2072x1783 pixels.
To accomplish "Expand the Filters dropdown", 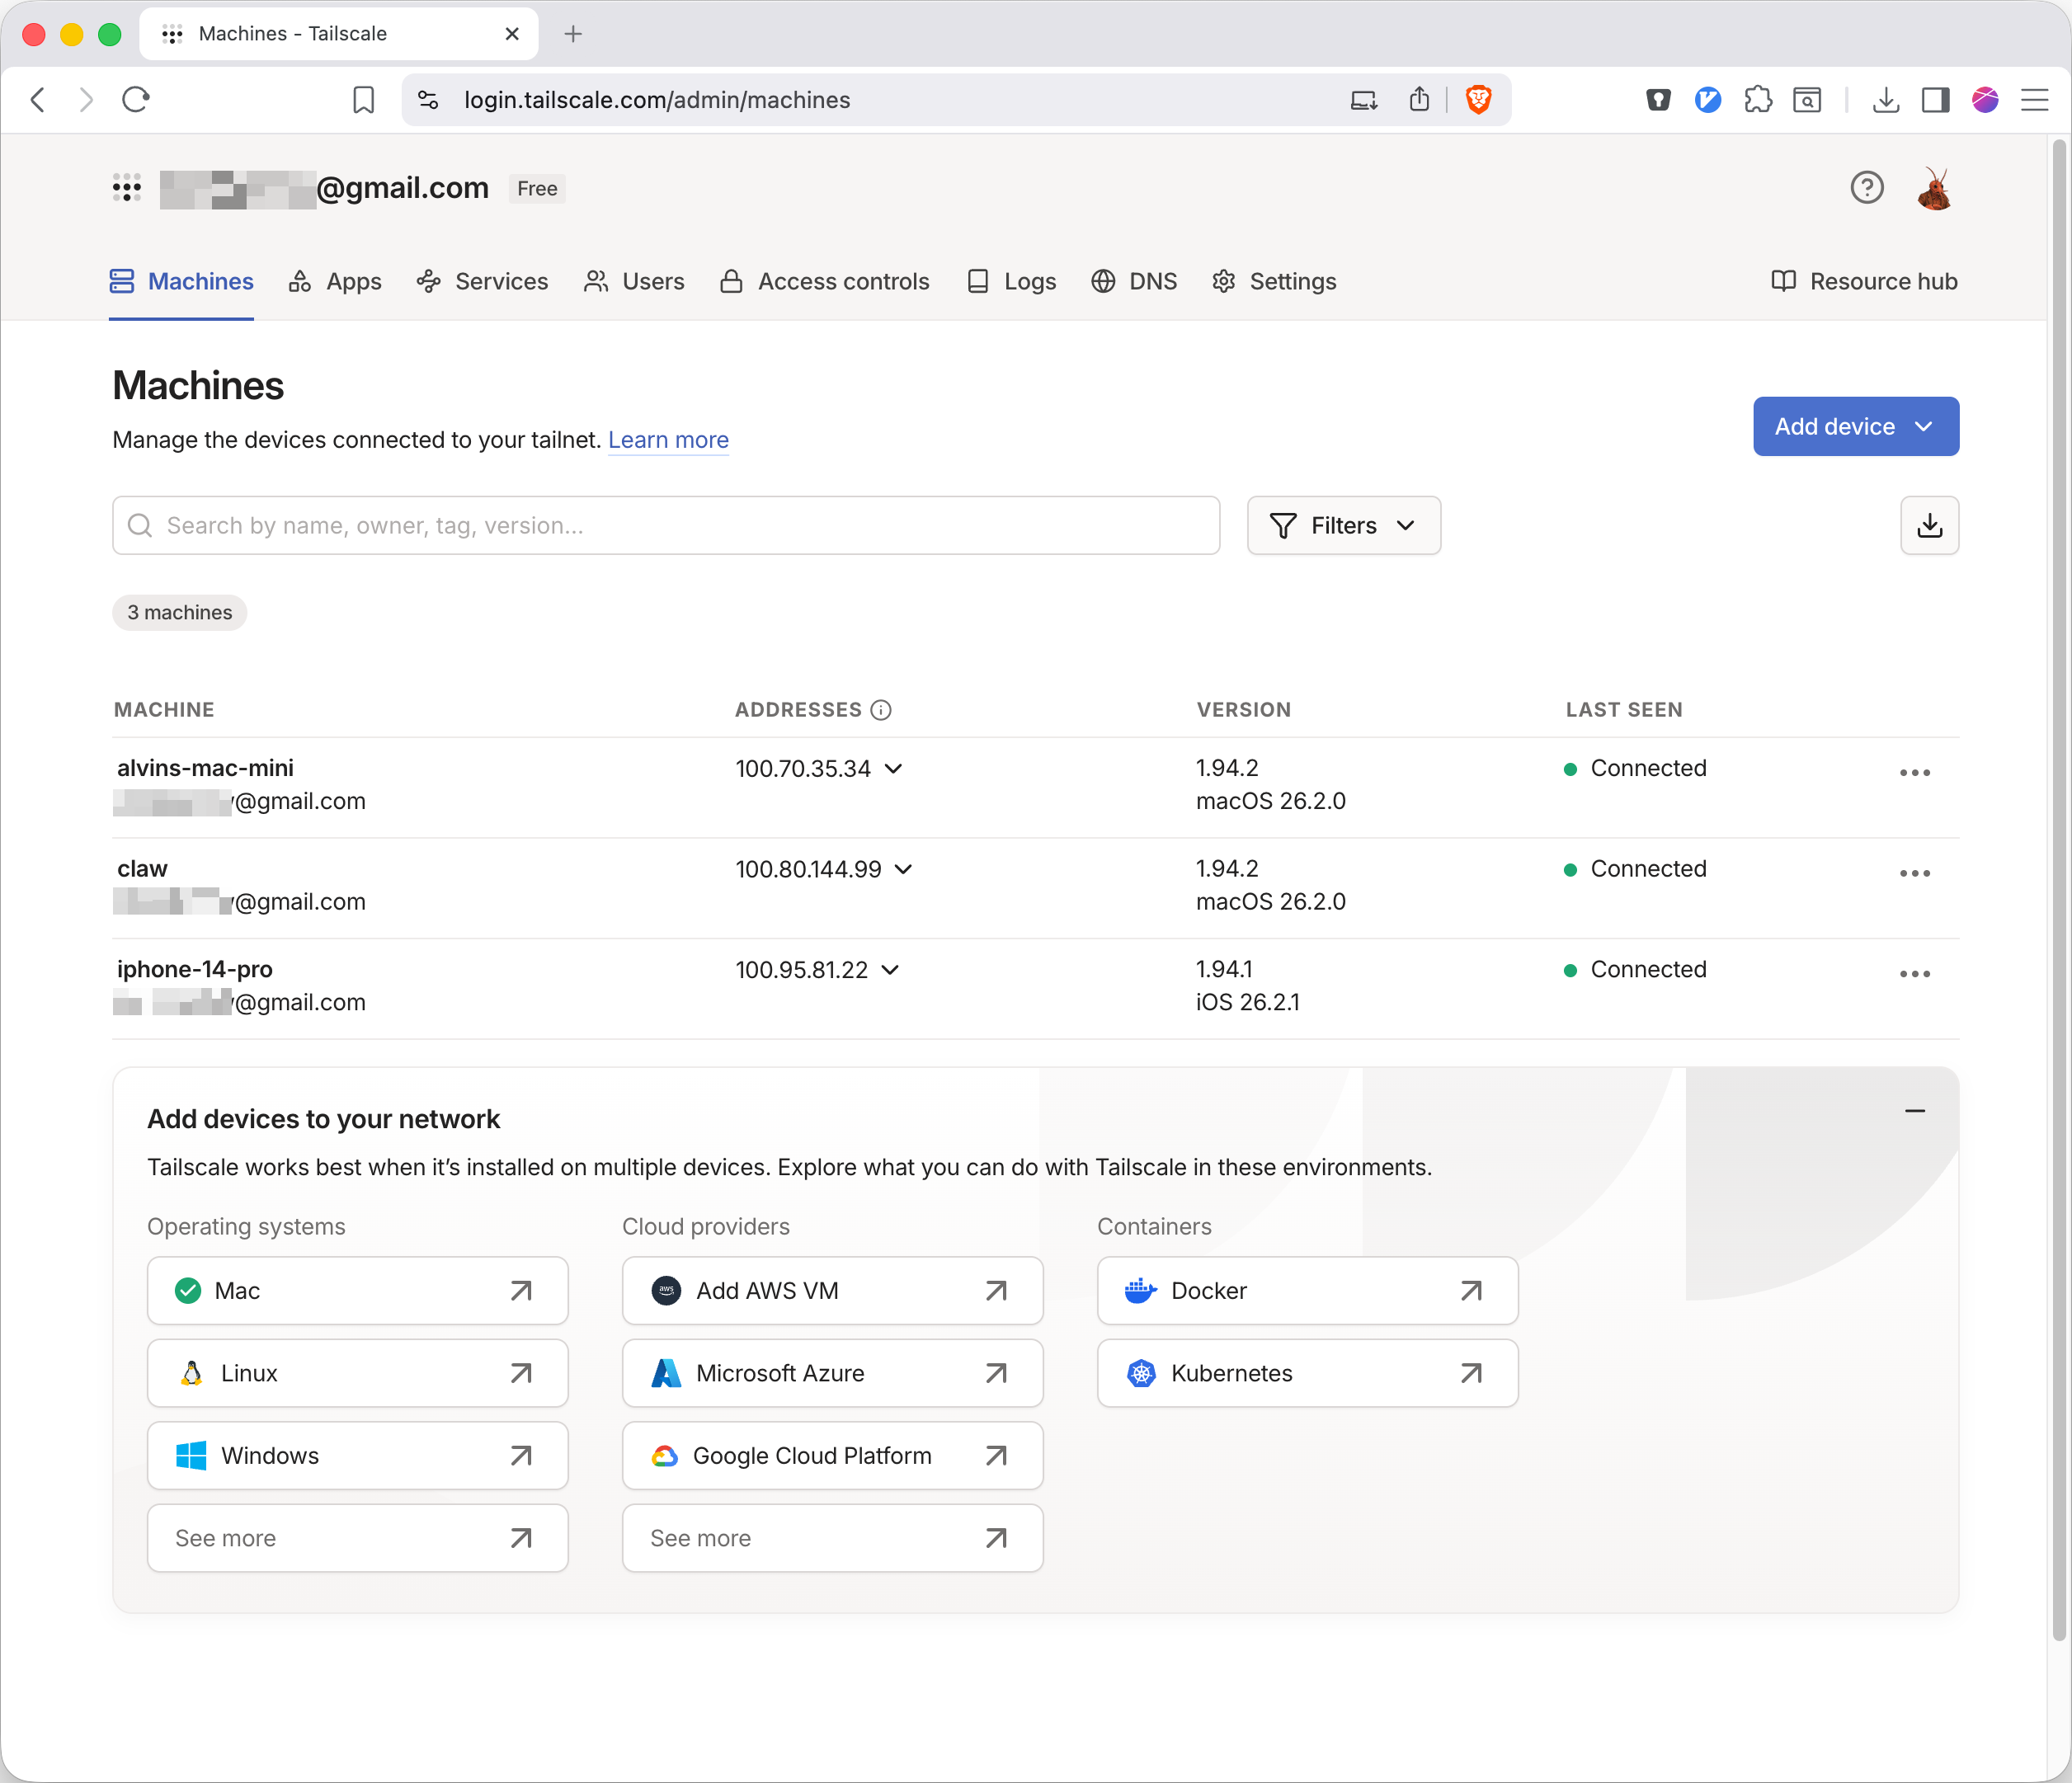I will 1343,525.
